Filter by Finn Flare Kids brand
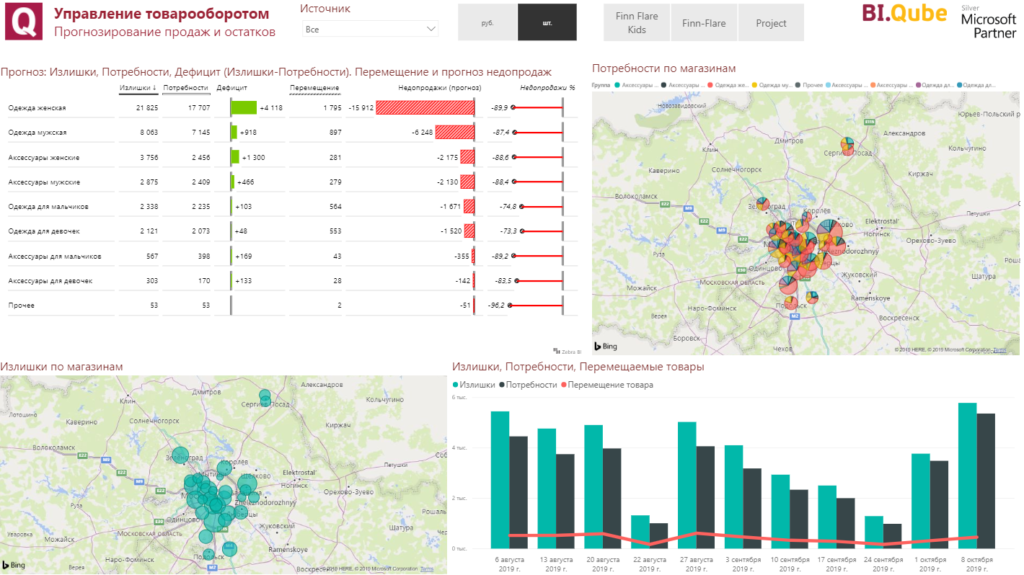The height and width of the screenshot is (575, 1024). (637, 22)
